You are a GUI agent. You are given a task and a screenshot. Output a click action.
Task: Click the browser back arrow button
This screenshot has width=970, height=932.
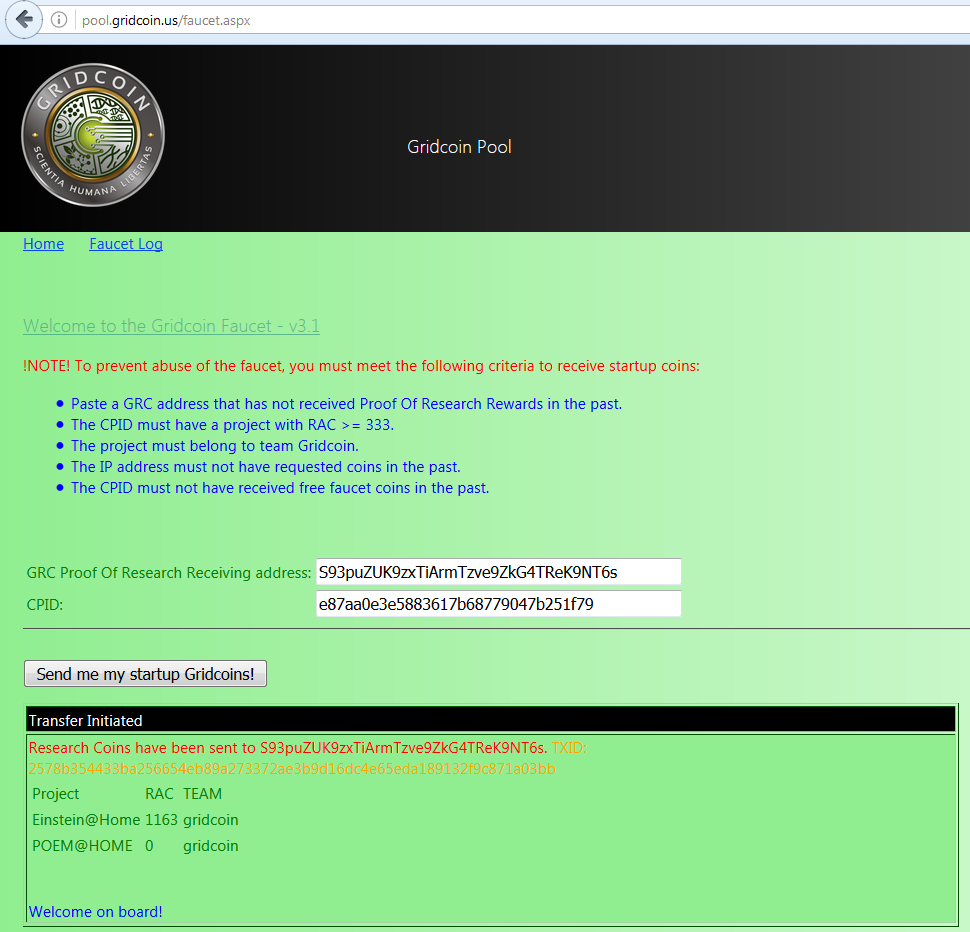(x=24, y=20)
